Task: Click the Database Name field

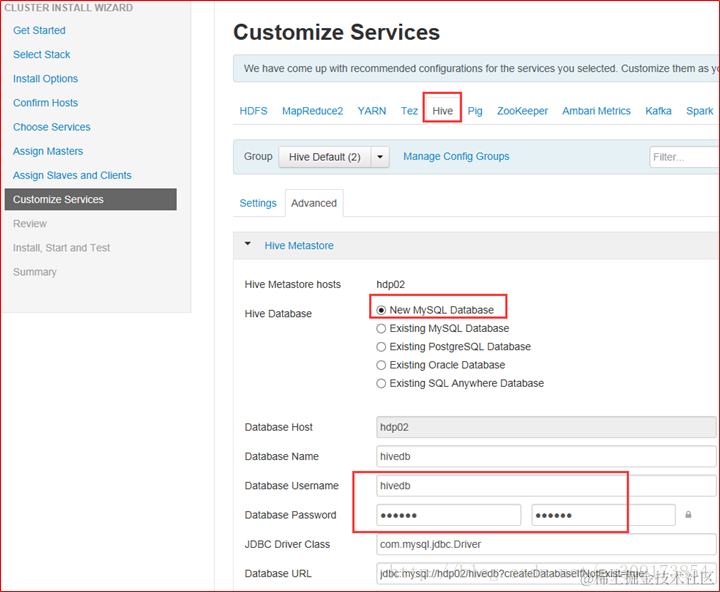Action: click(546, 457)
